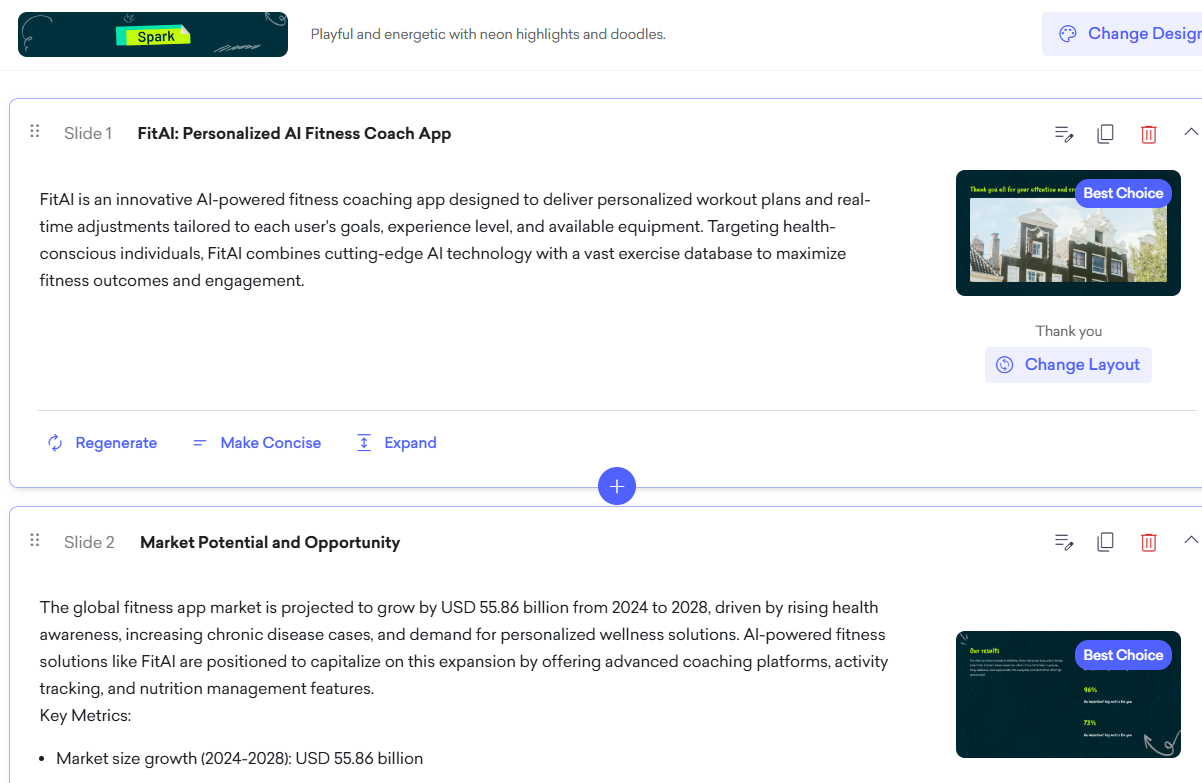Open the Change Design button
This screenshot has width=1202, height=783.
coord(1122,34)
